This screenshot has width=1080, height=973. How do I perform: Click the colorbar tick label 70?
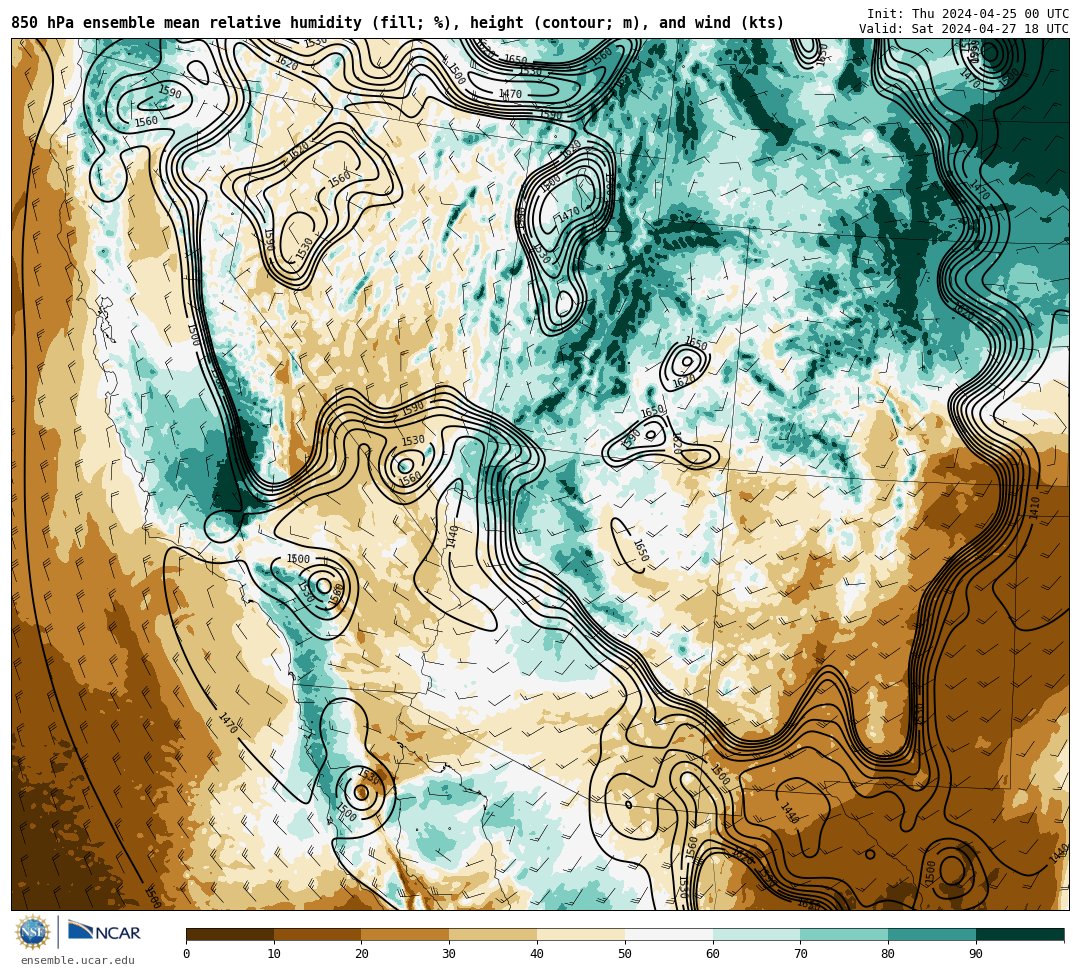pyautogui.click(x=800, y=954)
